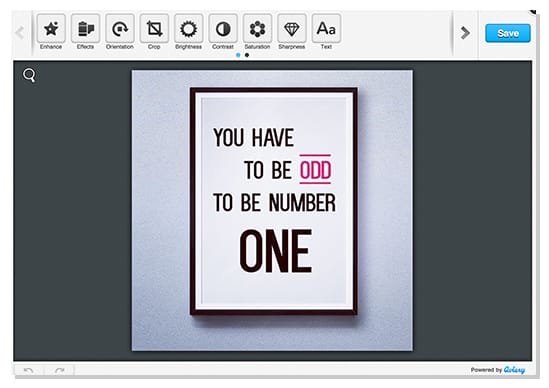Switch to second tool page dot
The height and width of the screenshot is (388, 549).
pos(247,55)
